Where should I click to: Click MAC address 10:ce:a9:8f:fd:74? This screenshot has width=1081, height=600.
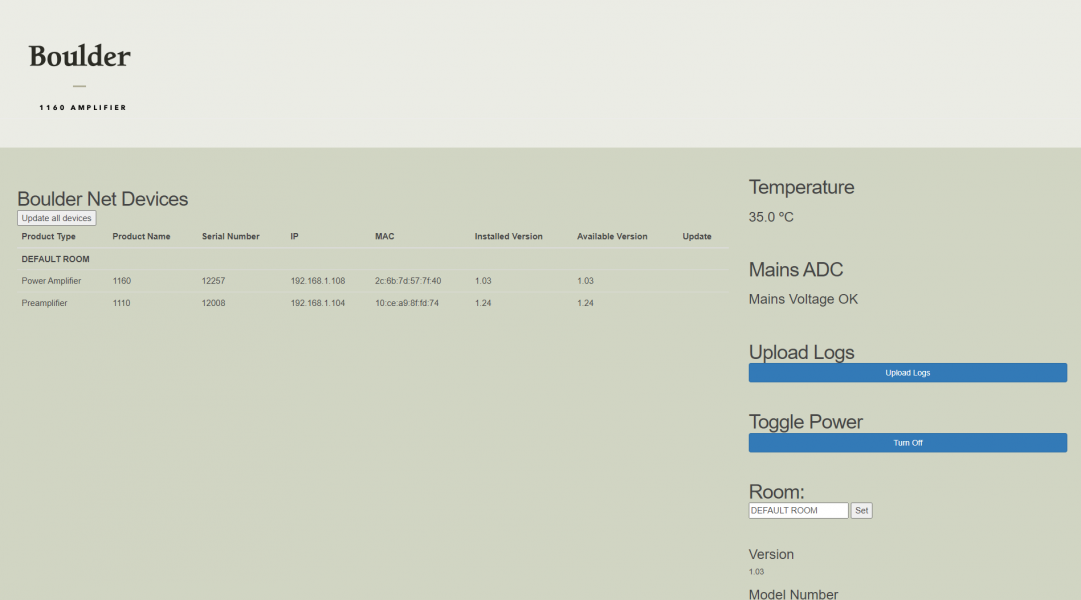(x=407, y=303)
